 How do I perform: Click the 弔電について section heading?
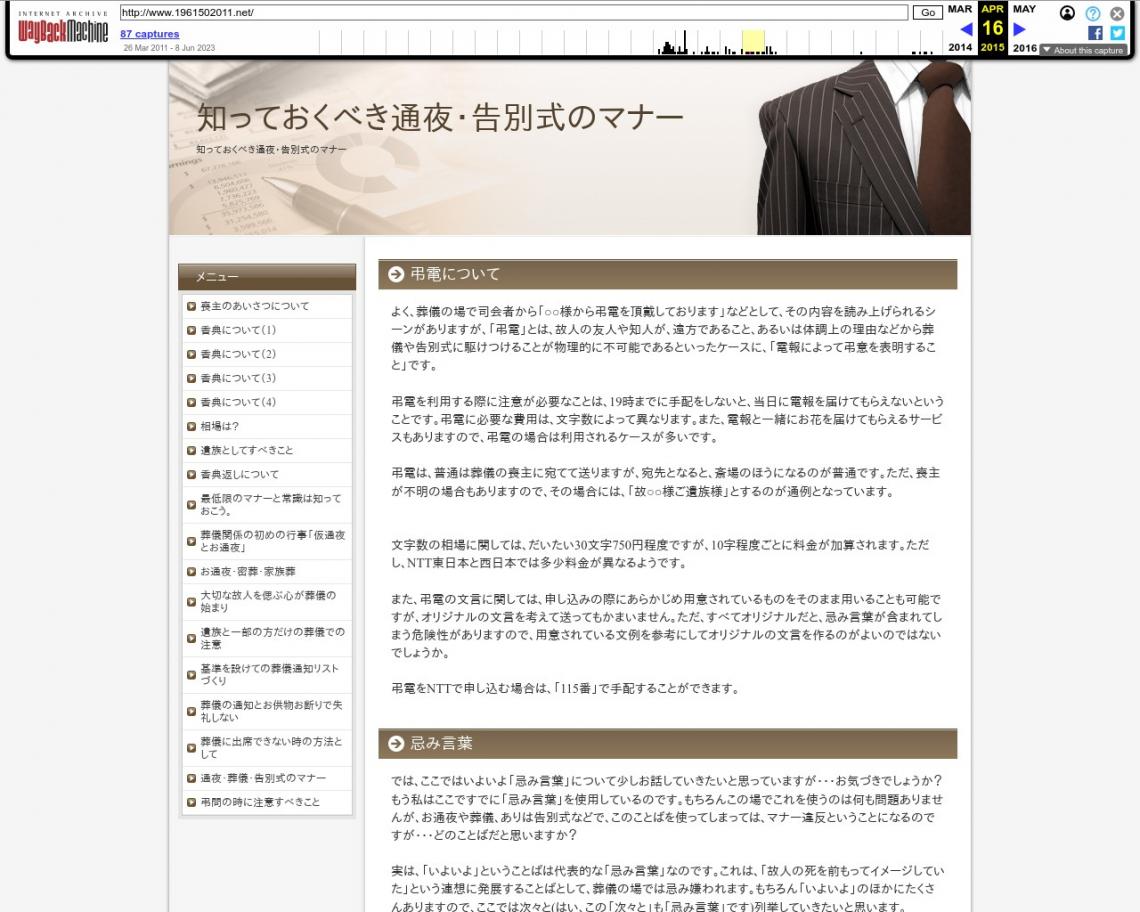pyautogui.click(x=455, y=274)
